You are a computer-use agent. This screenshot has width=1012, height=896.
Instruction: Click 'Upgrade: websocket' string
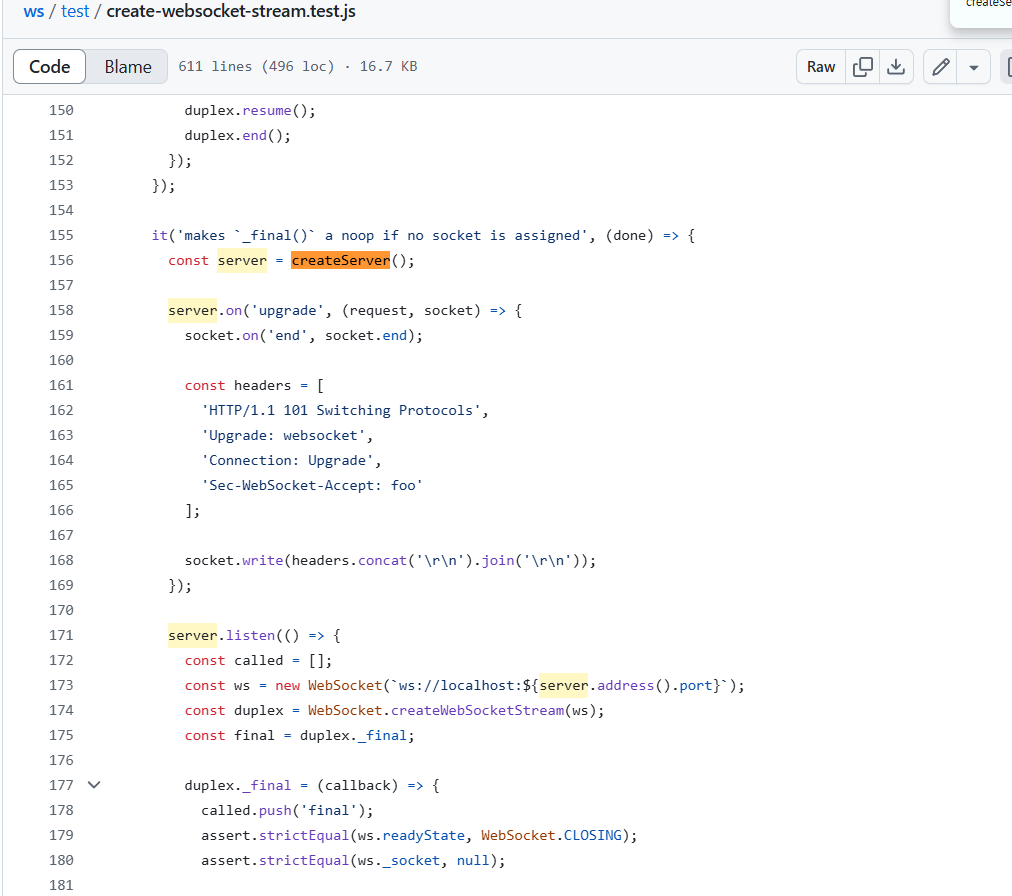tap(283, 436)
